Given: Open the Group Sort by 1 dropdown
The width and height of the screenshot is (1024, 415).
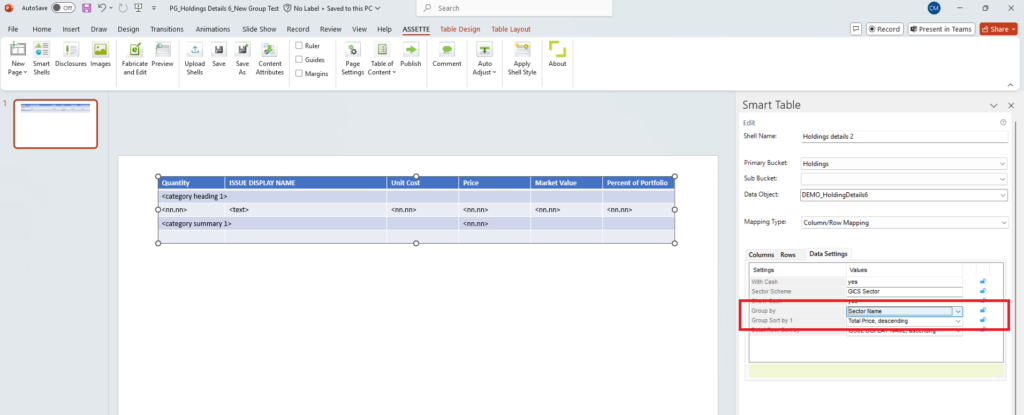Looking at the screenshot, I should [957, 321].
